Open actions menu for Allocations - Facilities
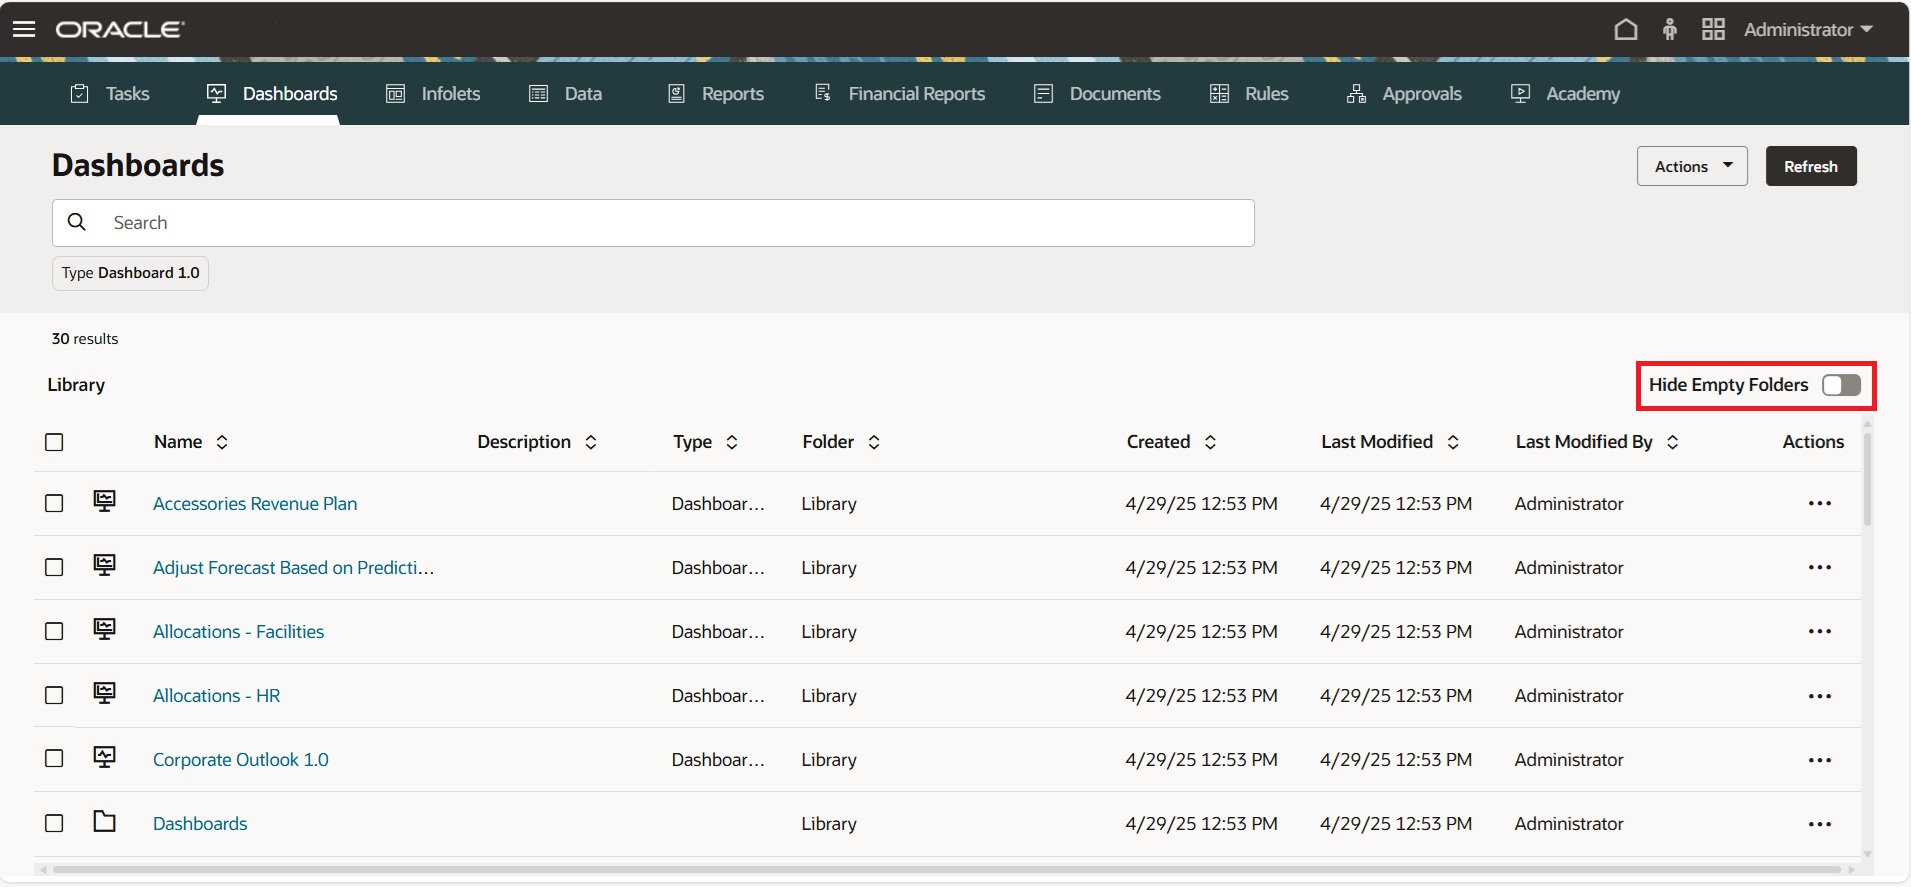Viewport: 1911px width, 887px height. [1820, 631]
